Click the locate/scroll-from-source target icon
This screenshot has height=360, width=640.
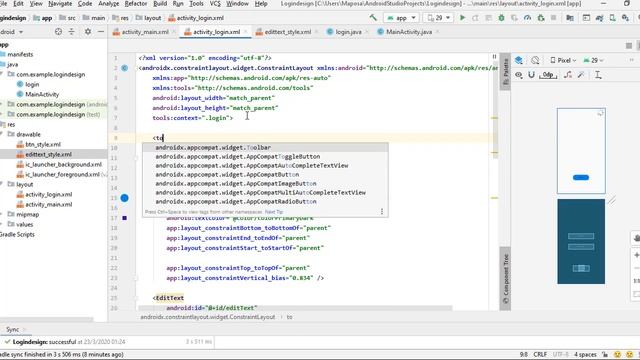(58, 31)
